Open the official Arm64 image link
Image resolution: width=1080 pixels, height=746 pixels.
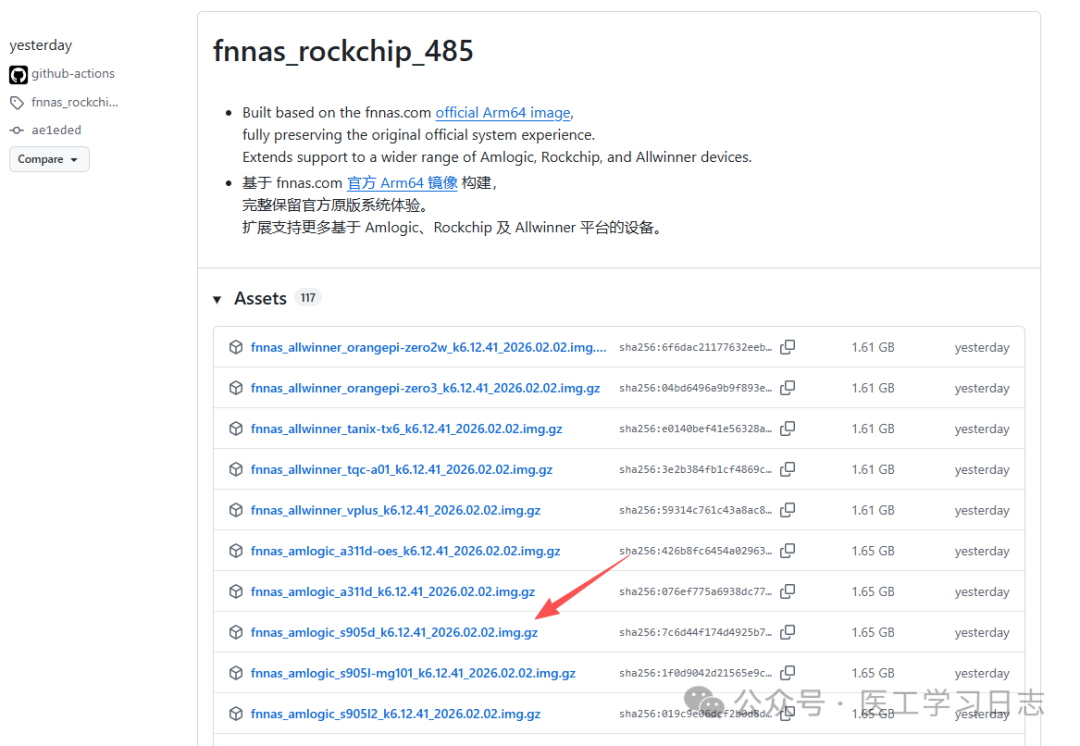pos(503,113)
